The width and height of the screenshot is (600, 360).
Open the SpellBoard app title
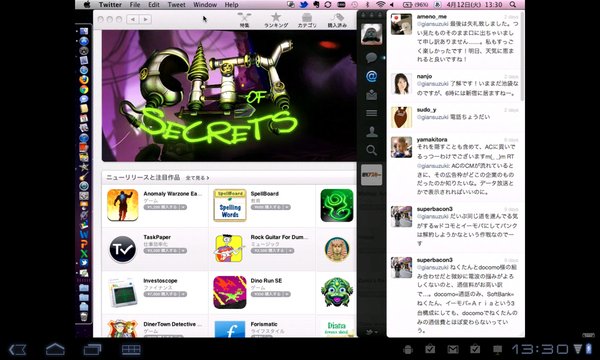coord(264,194)
